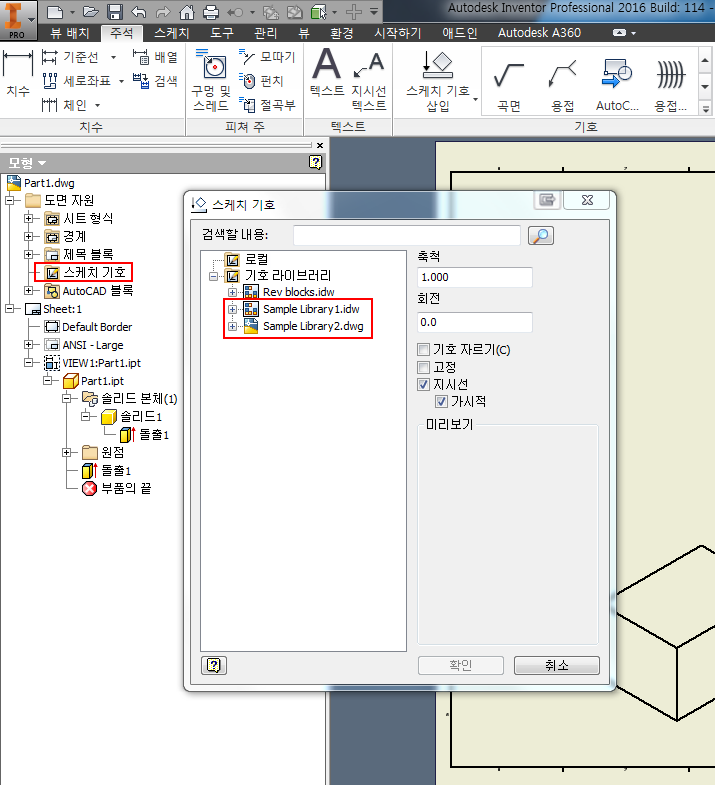Switch to the 환경 ribbon tab
Viewport: 715px width, 785px height.
(x=341, y=33)
